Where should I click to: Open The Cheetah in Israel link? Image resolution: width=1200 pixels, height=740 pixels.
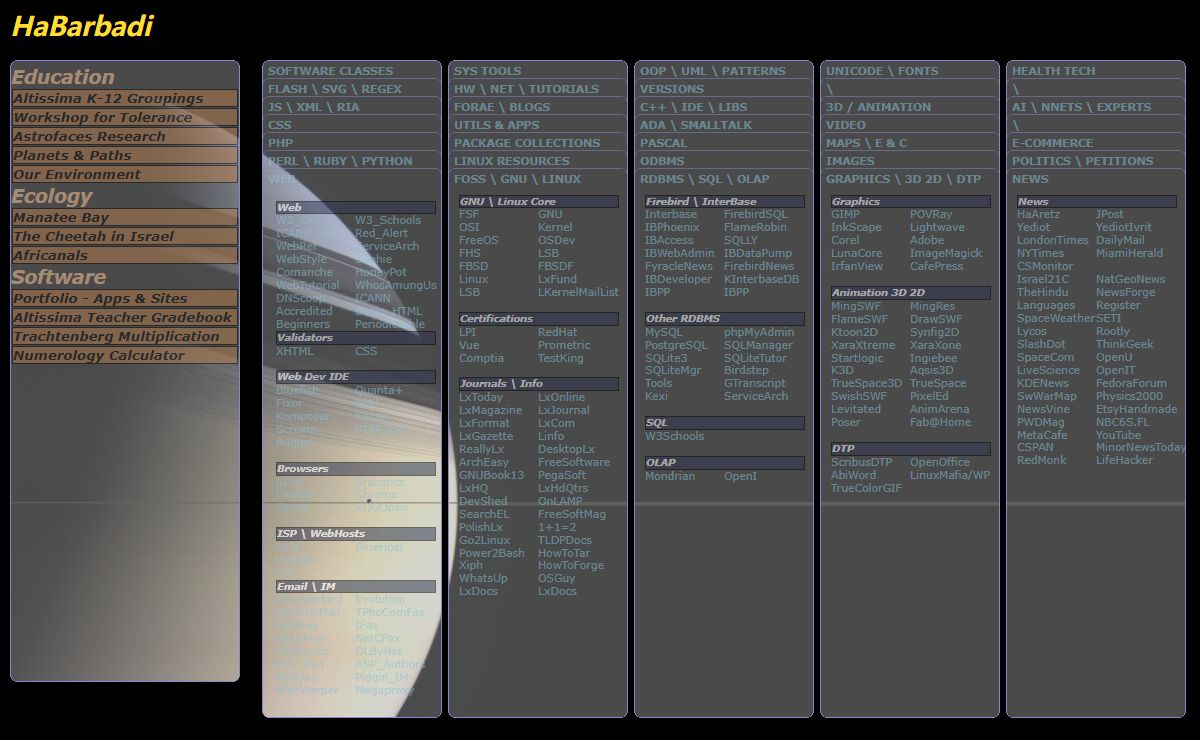coord(125,236)
